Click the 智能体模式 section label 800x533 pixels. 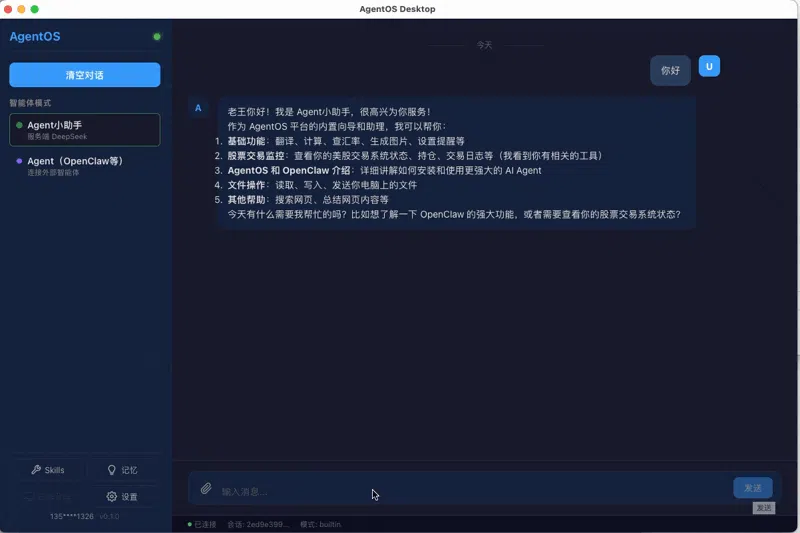tap(30, 103)
